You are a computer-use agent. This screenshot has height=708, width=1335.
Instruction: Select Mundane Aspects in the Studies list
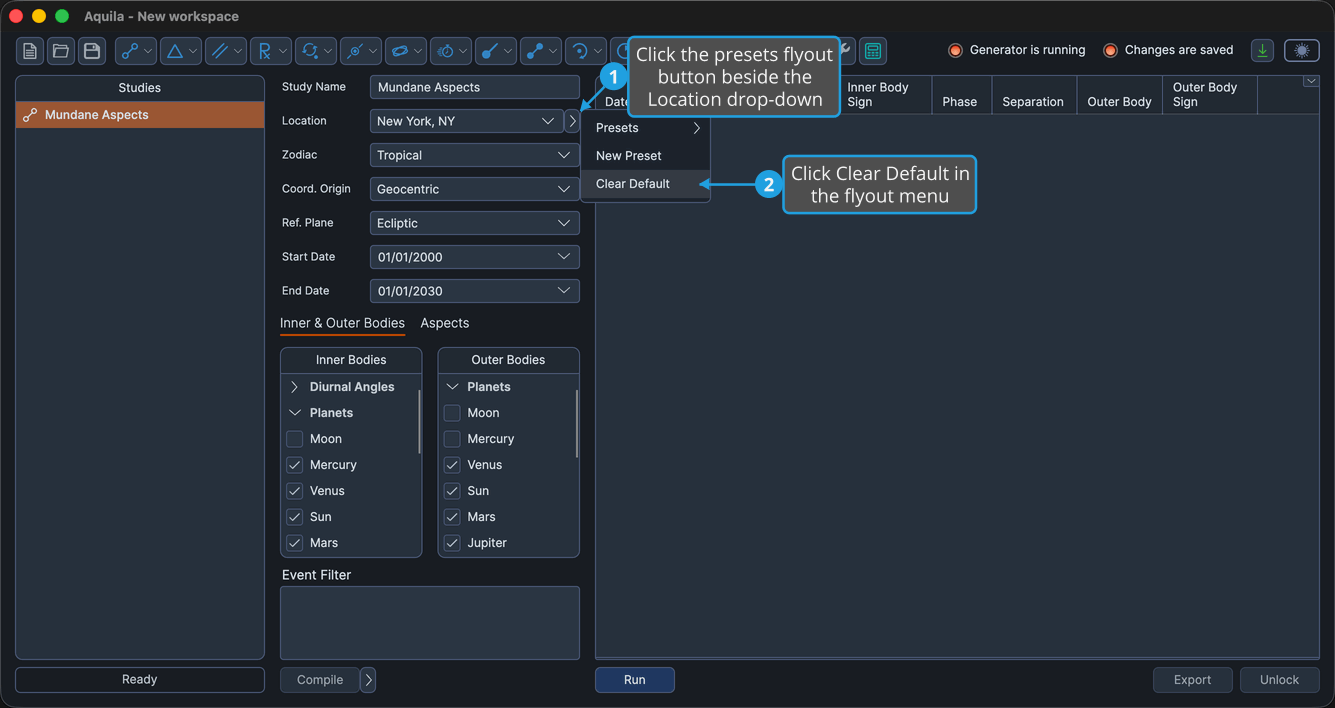pyautogui.click(x=140, y=115)
